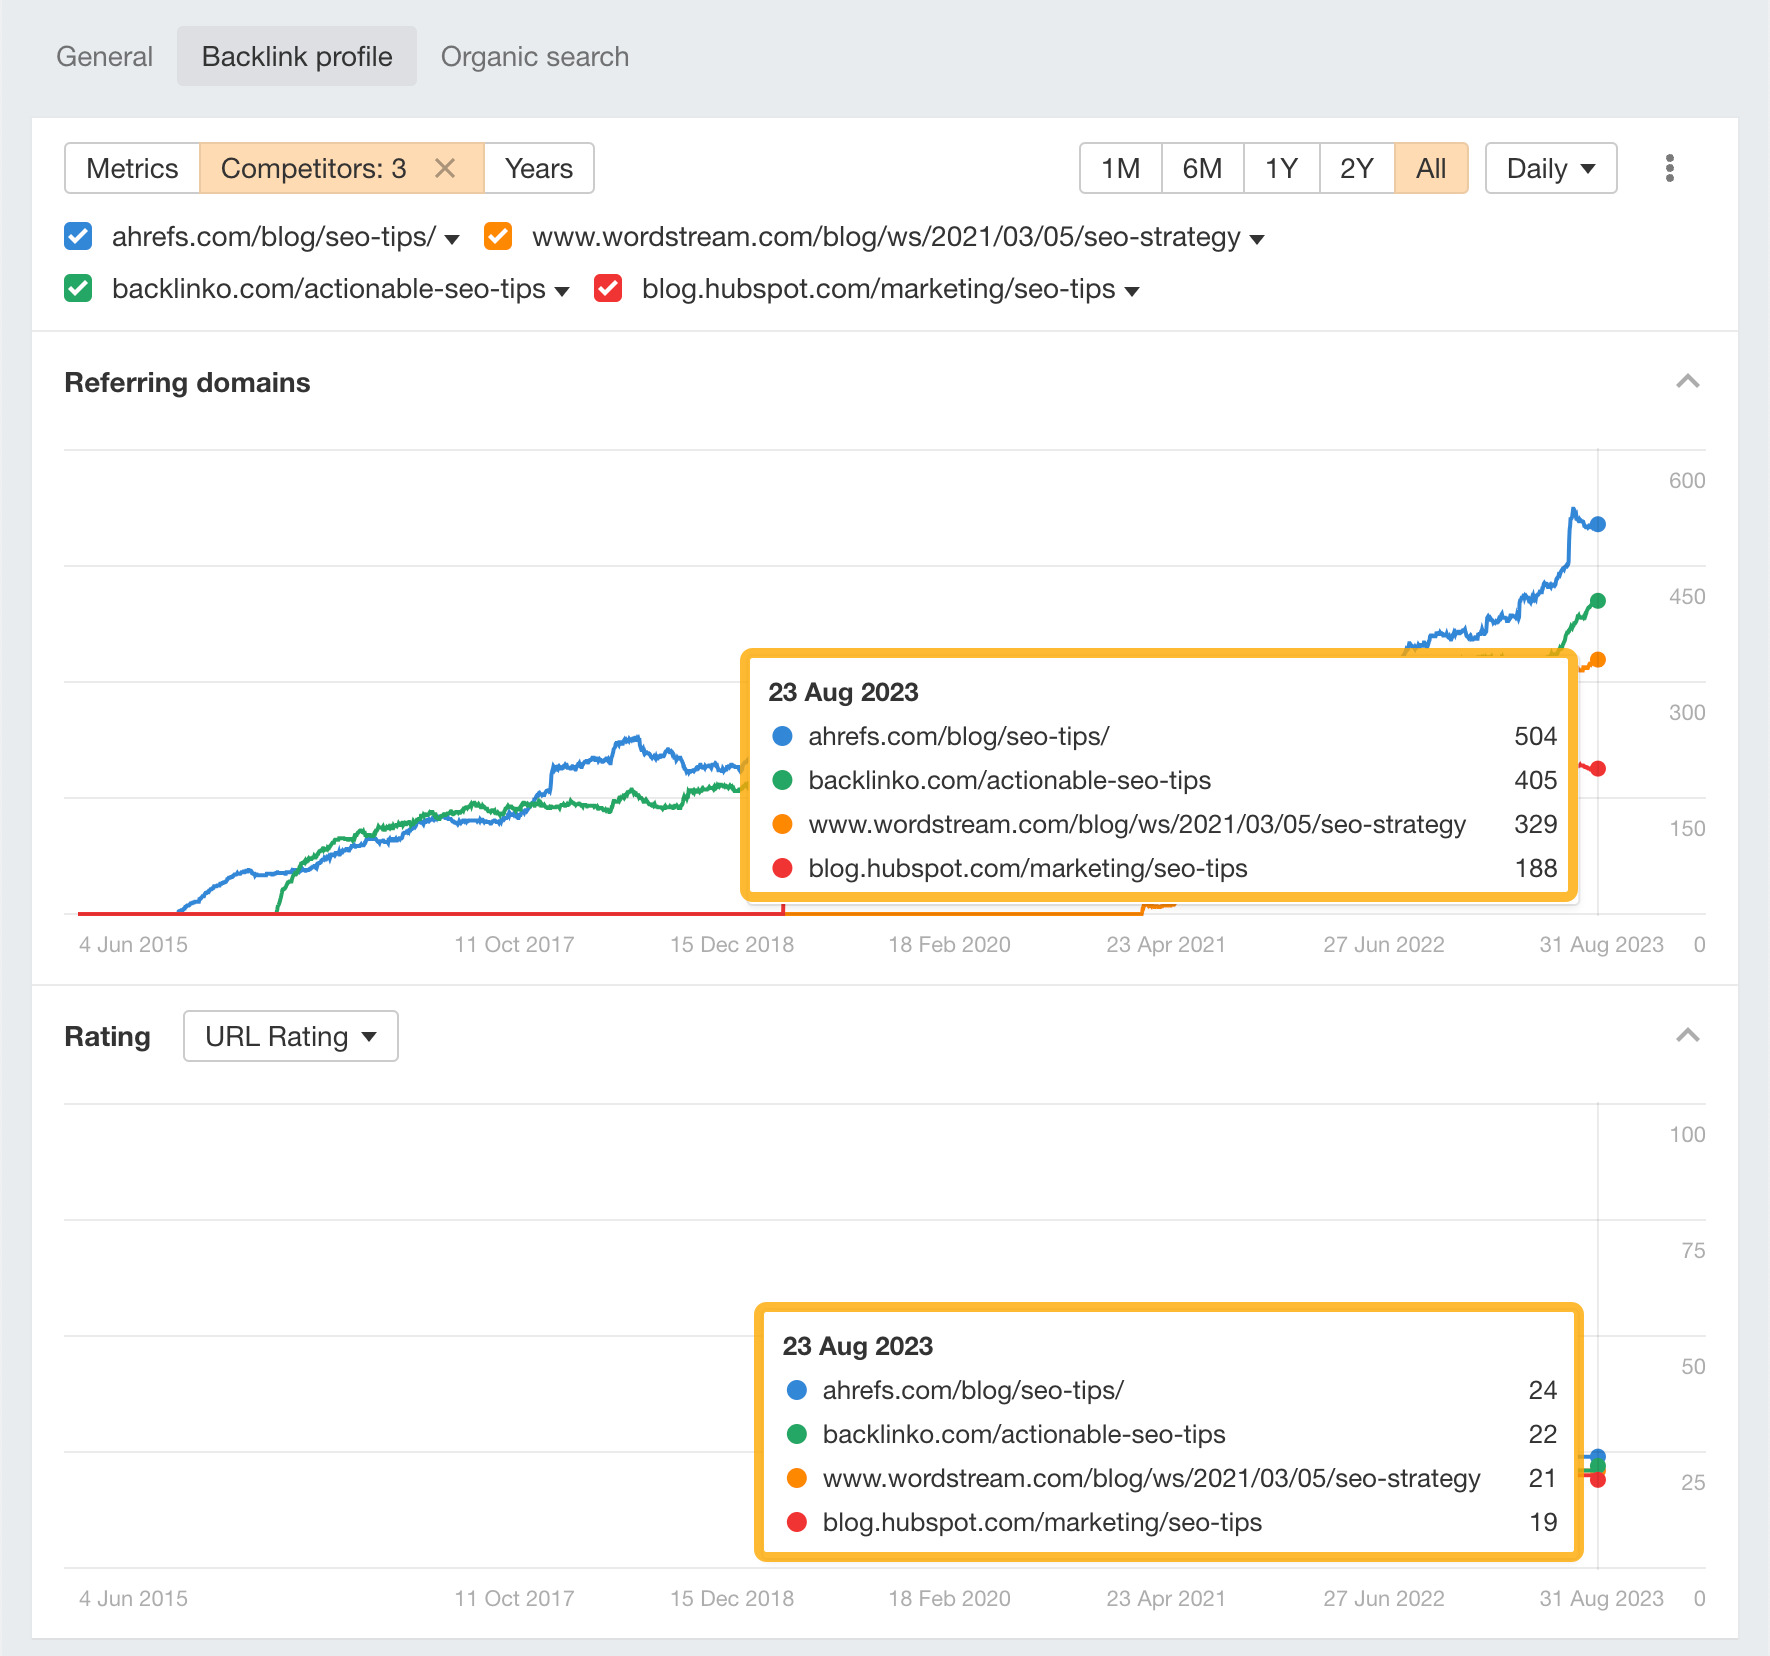The image size is (1770, 1656).
Task: Uncheck the ahrefs.com/blog/seo-tips/ competitor
Action: pyautogui.click(x=77, y=237)
